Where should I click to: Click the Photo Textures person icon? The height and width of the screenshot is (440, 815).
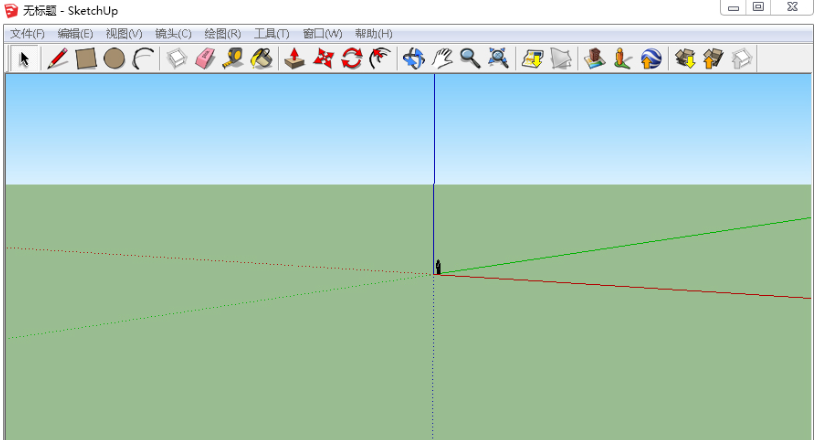(x=622, y=58)
